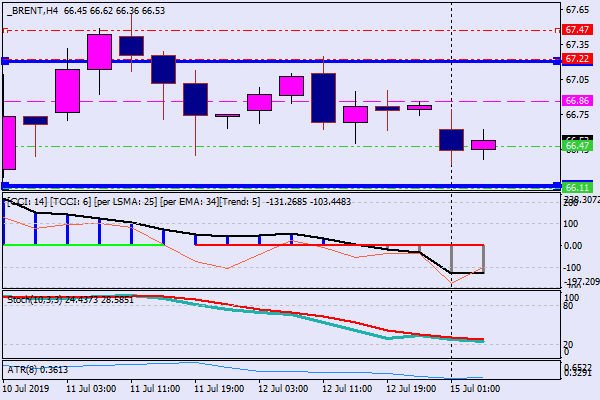This screenshot has width=600, height=400.
Task: Select the blue 65.11 price label
Action: point(577,187)
